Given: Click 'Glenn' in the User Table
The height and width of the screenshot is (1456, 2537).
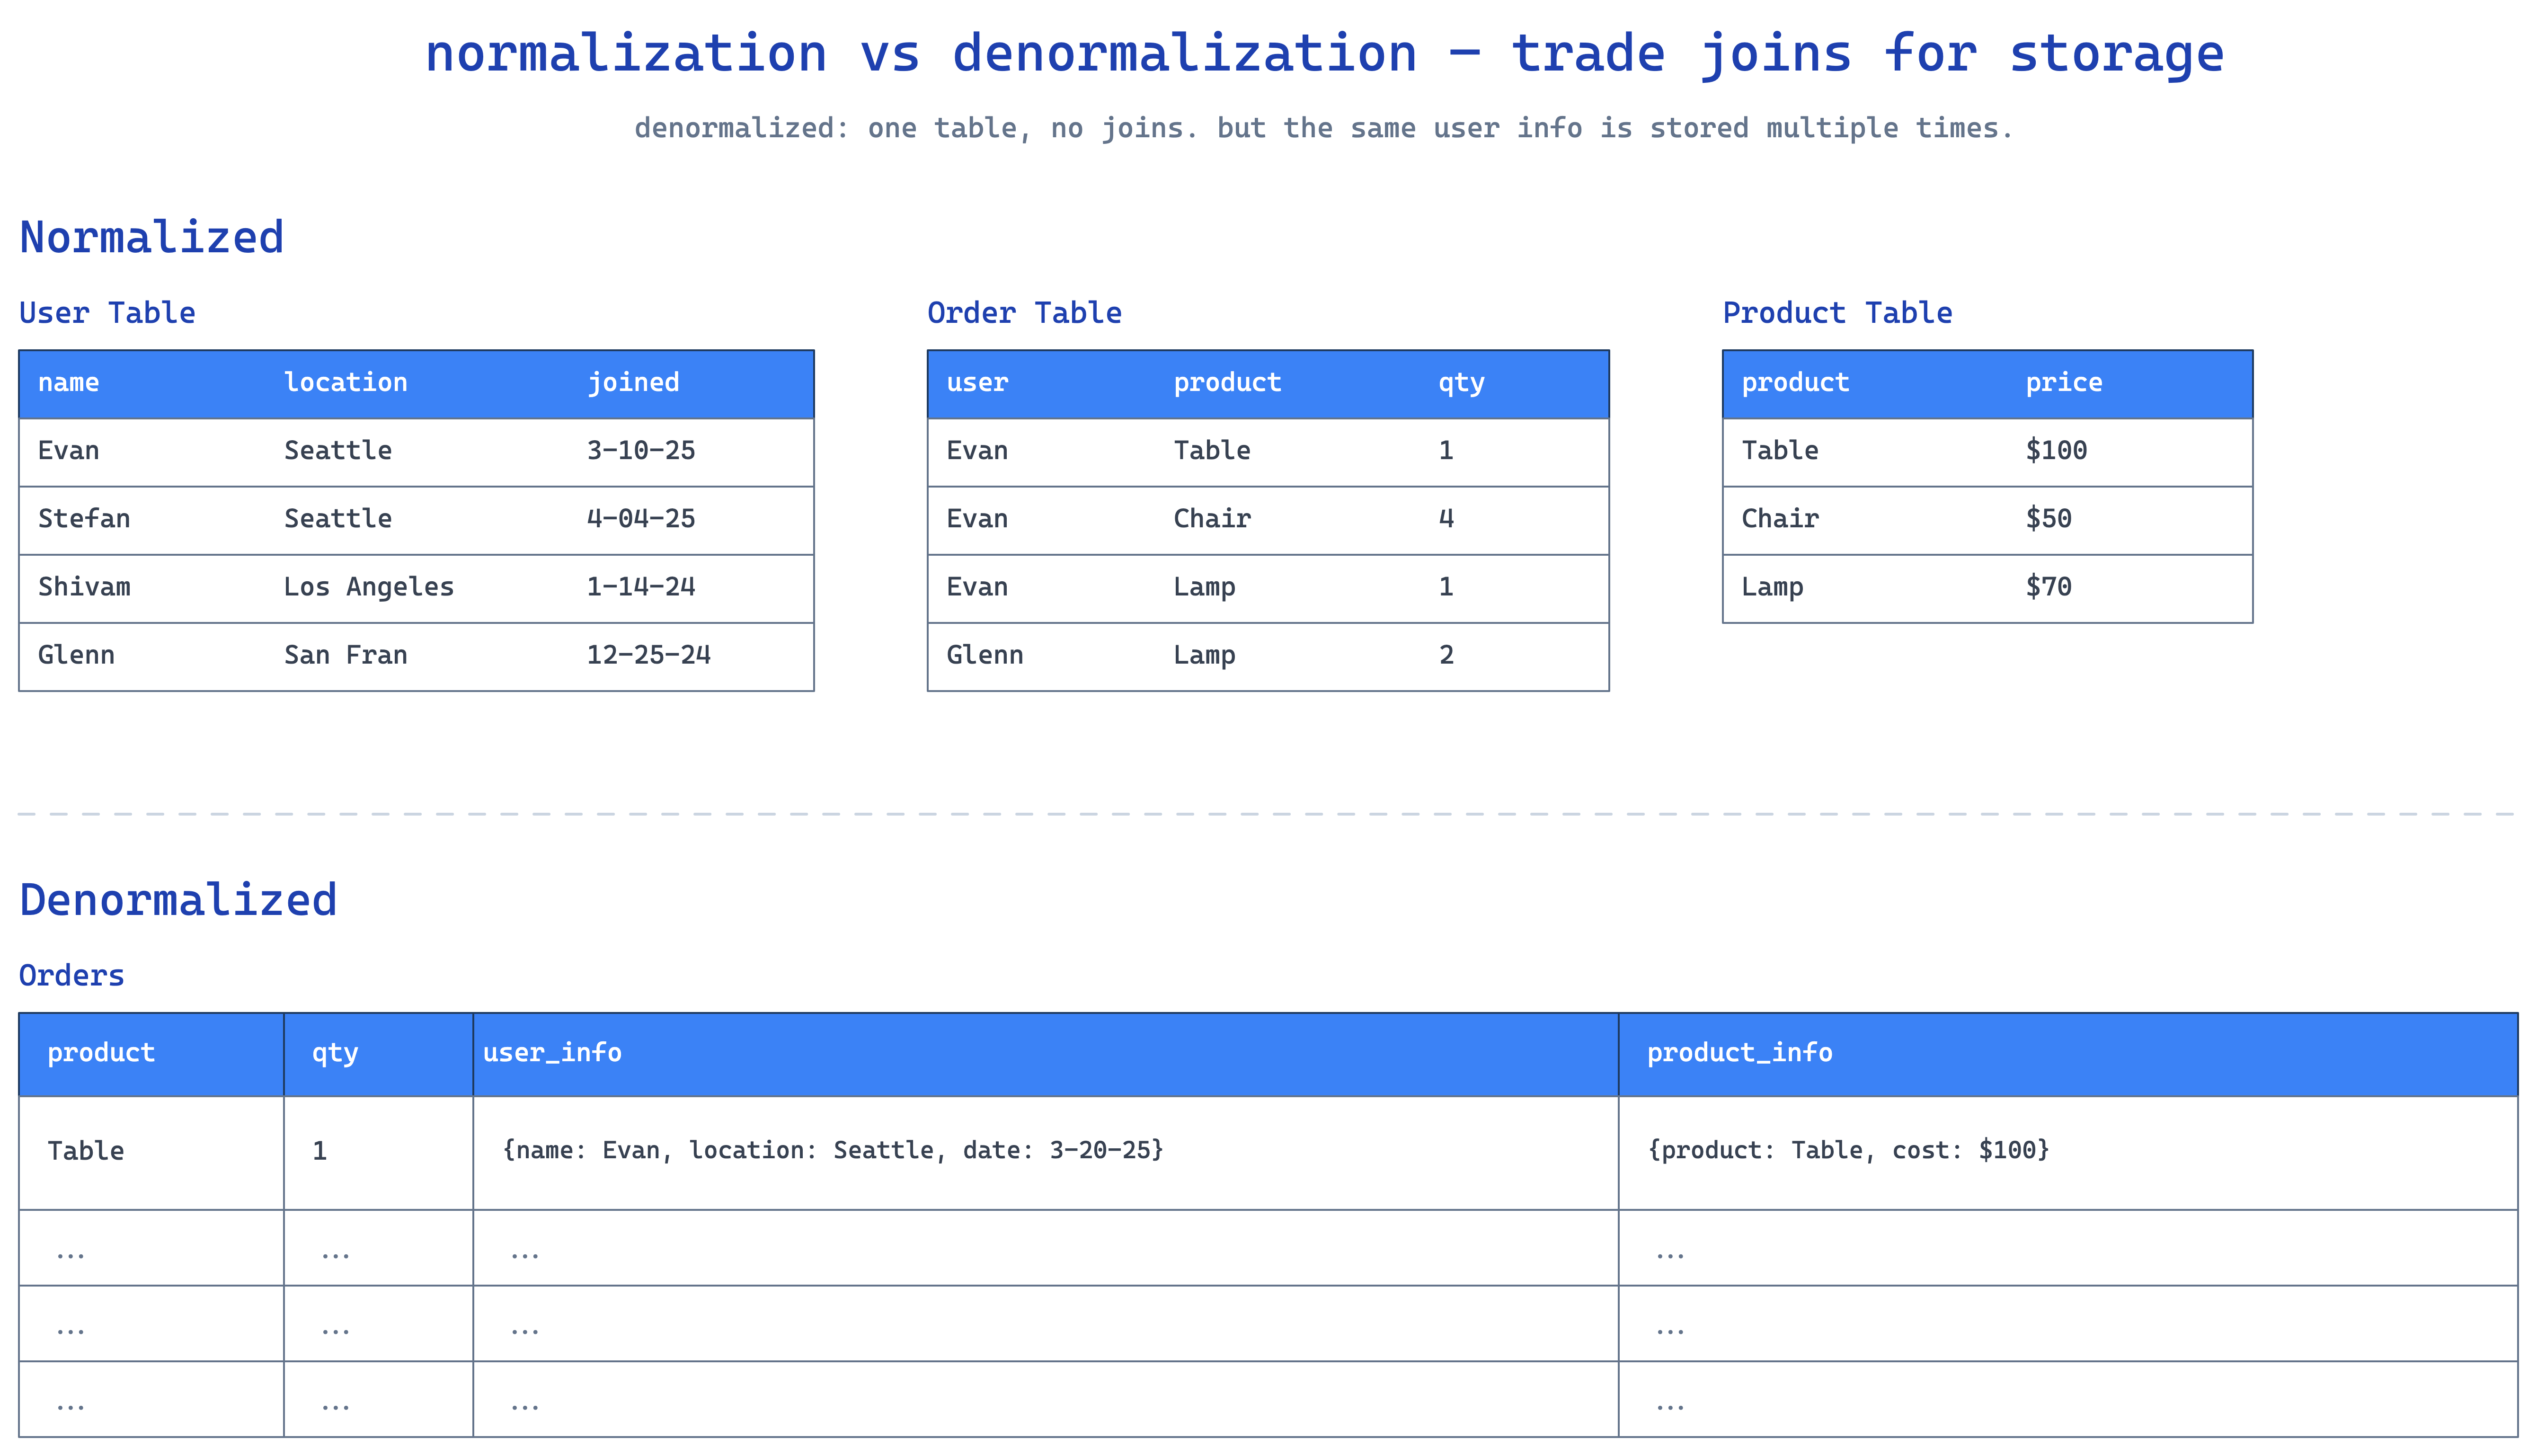Looking at the screenshot, I should point(76,655).
